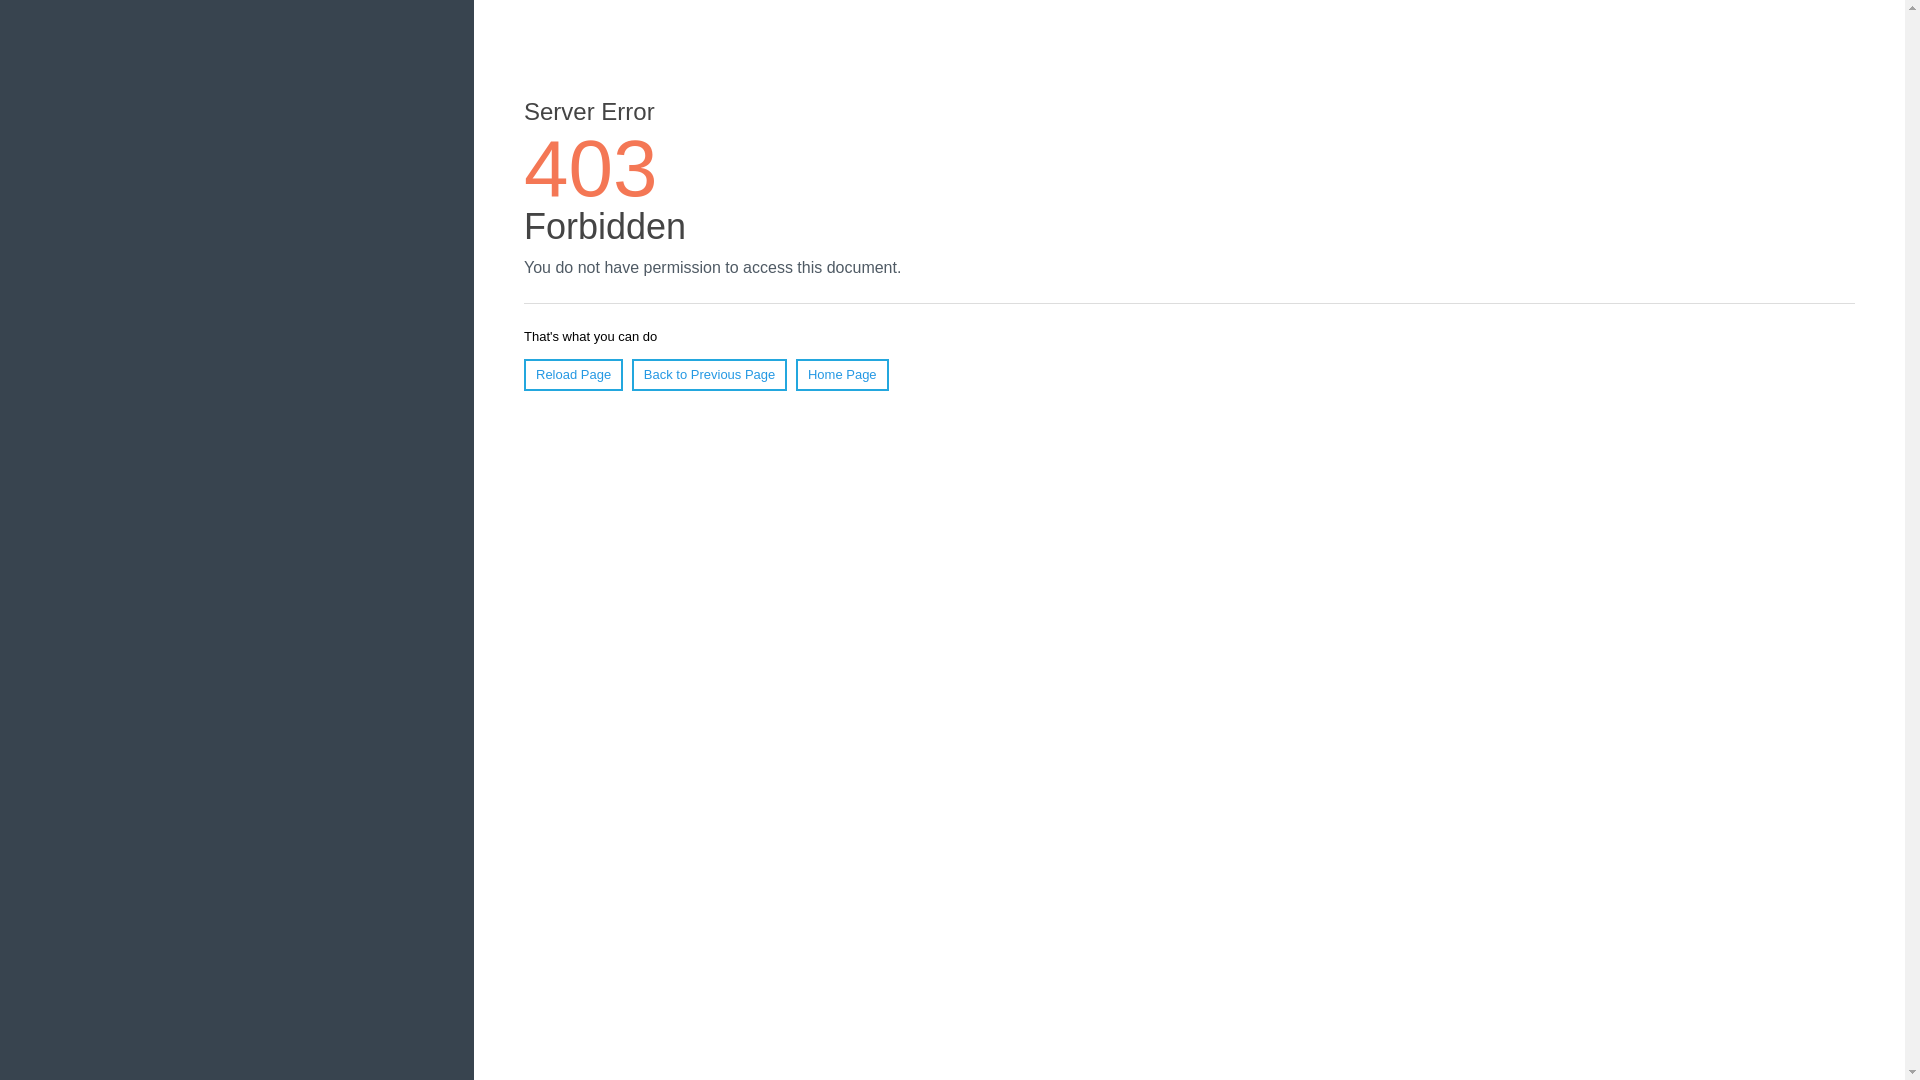Click the word "Error" in the heading
The height and width of the screenshot is (1080, 1920).
point(628,112)
